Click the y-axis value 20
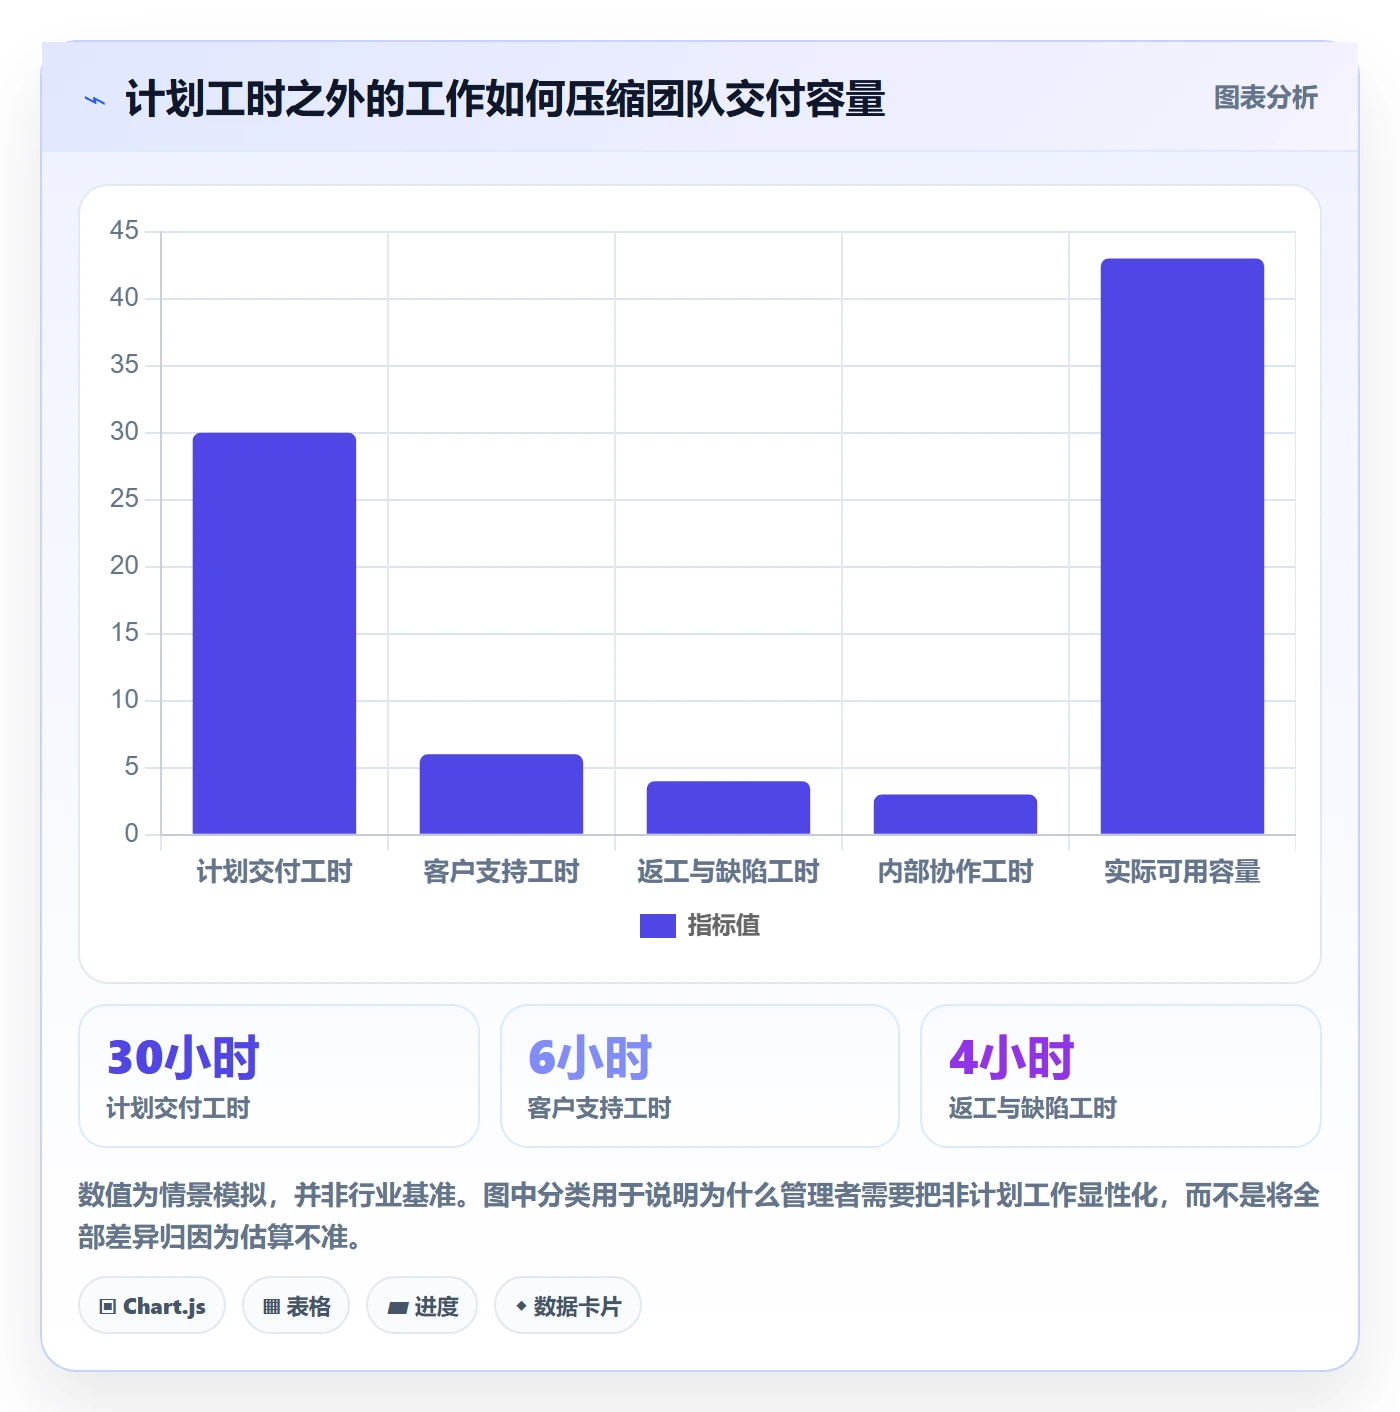 tap(124, 566)
